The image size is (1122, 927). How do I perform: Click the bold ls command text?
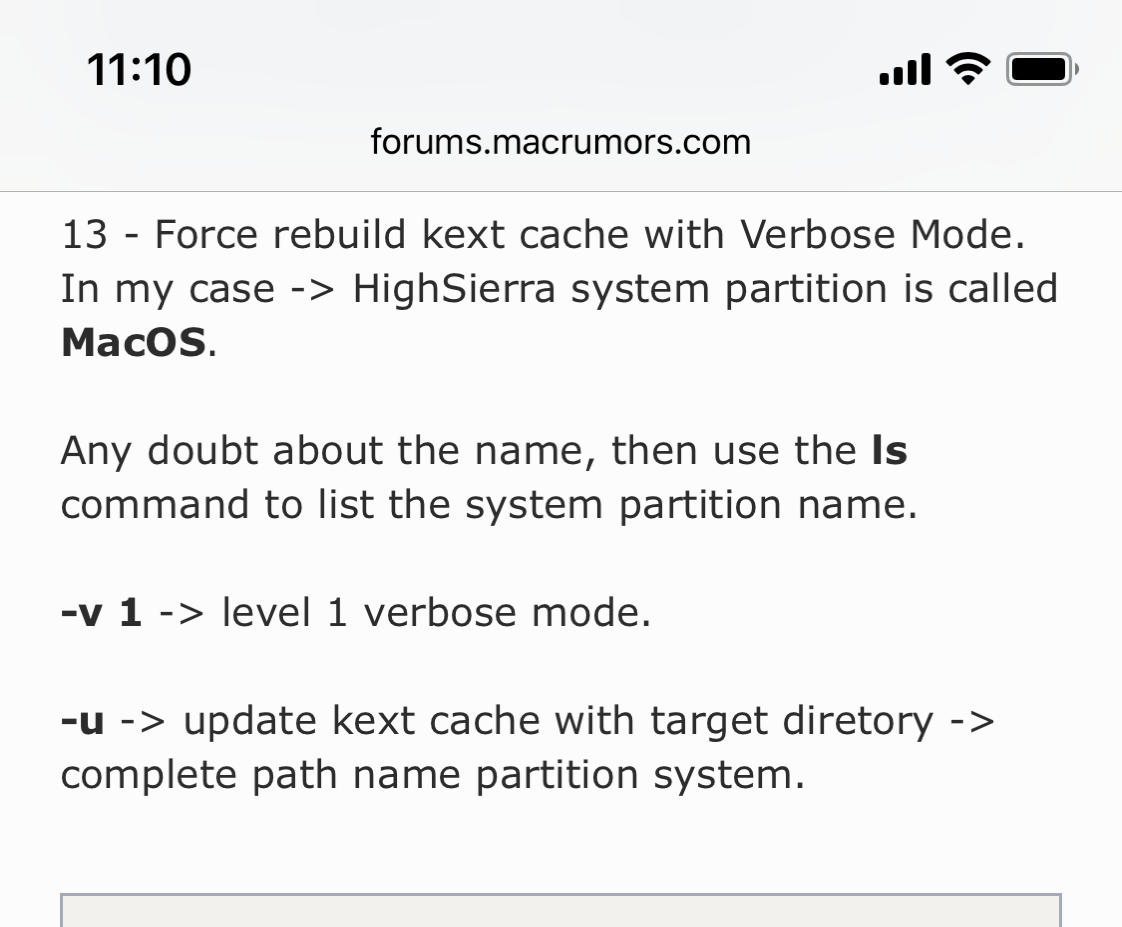coord(889,451)
